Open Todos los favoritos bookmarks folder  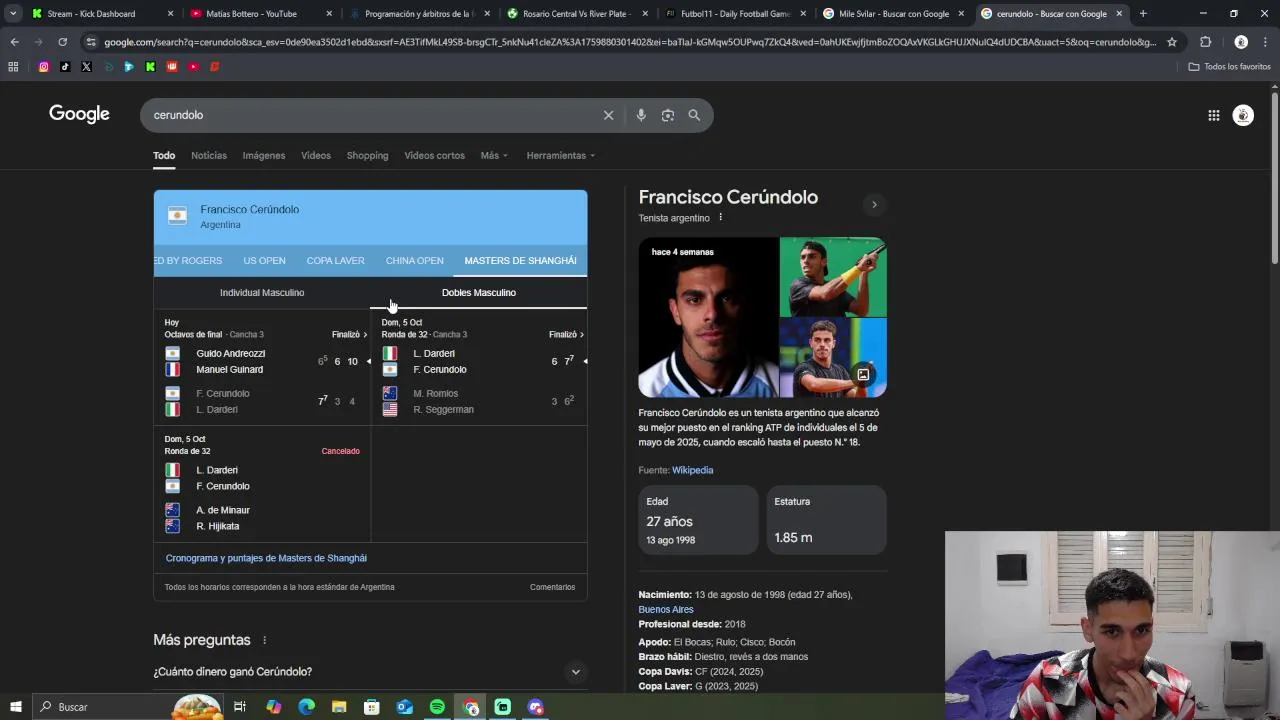click(1229, 67)
